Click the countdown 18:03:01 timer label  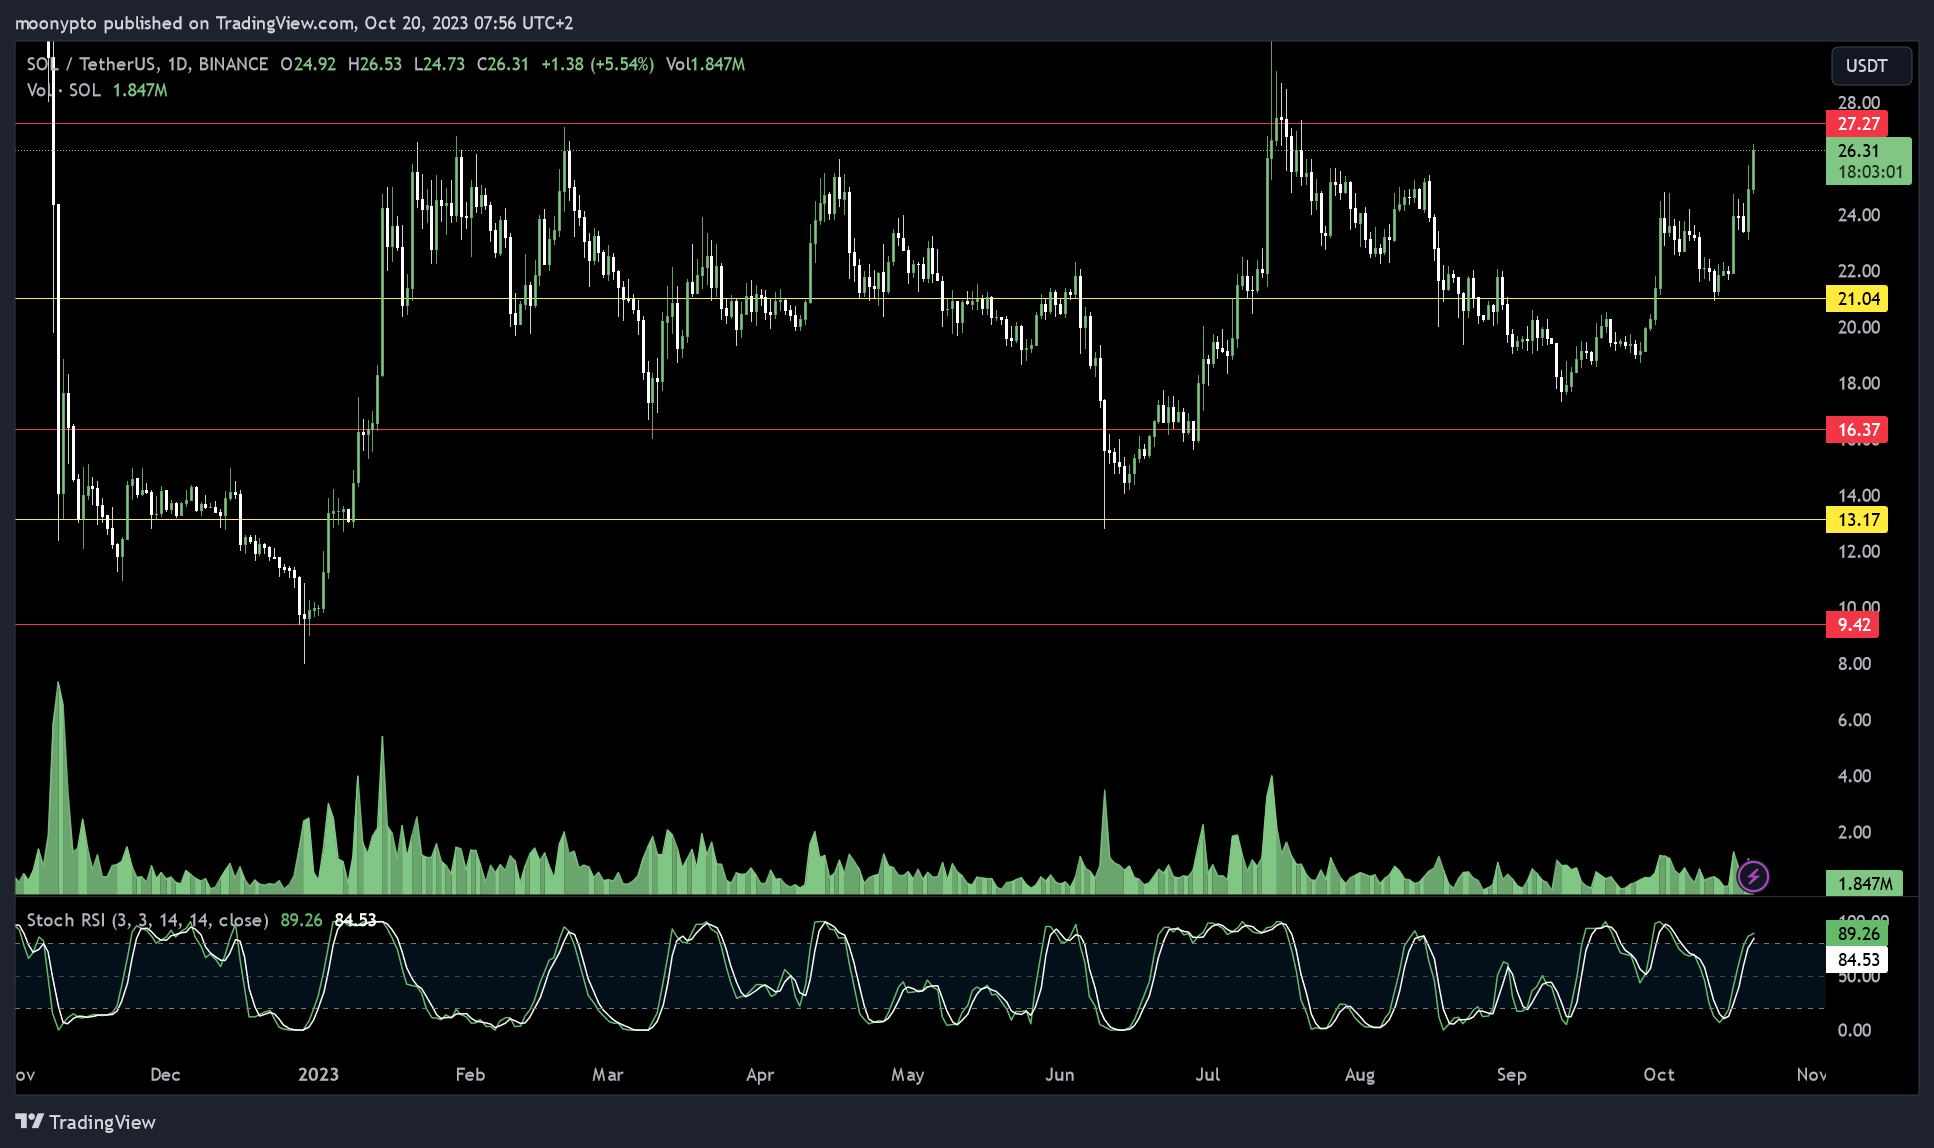click(1870, 172)
